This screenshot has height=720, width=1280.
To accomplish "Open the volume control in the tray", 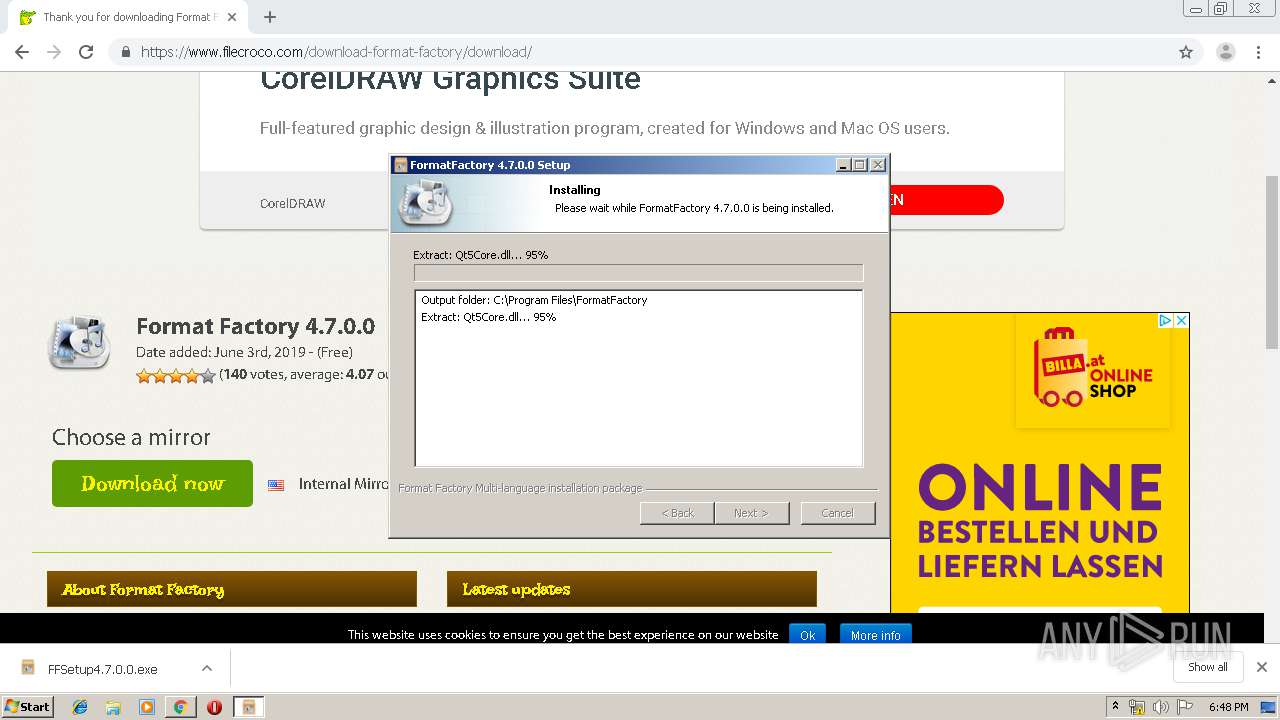I will tap(1161, 707).
